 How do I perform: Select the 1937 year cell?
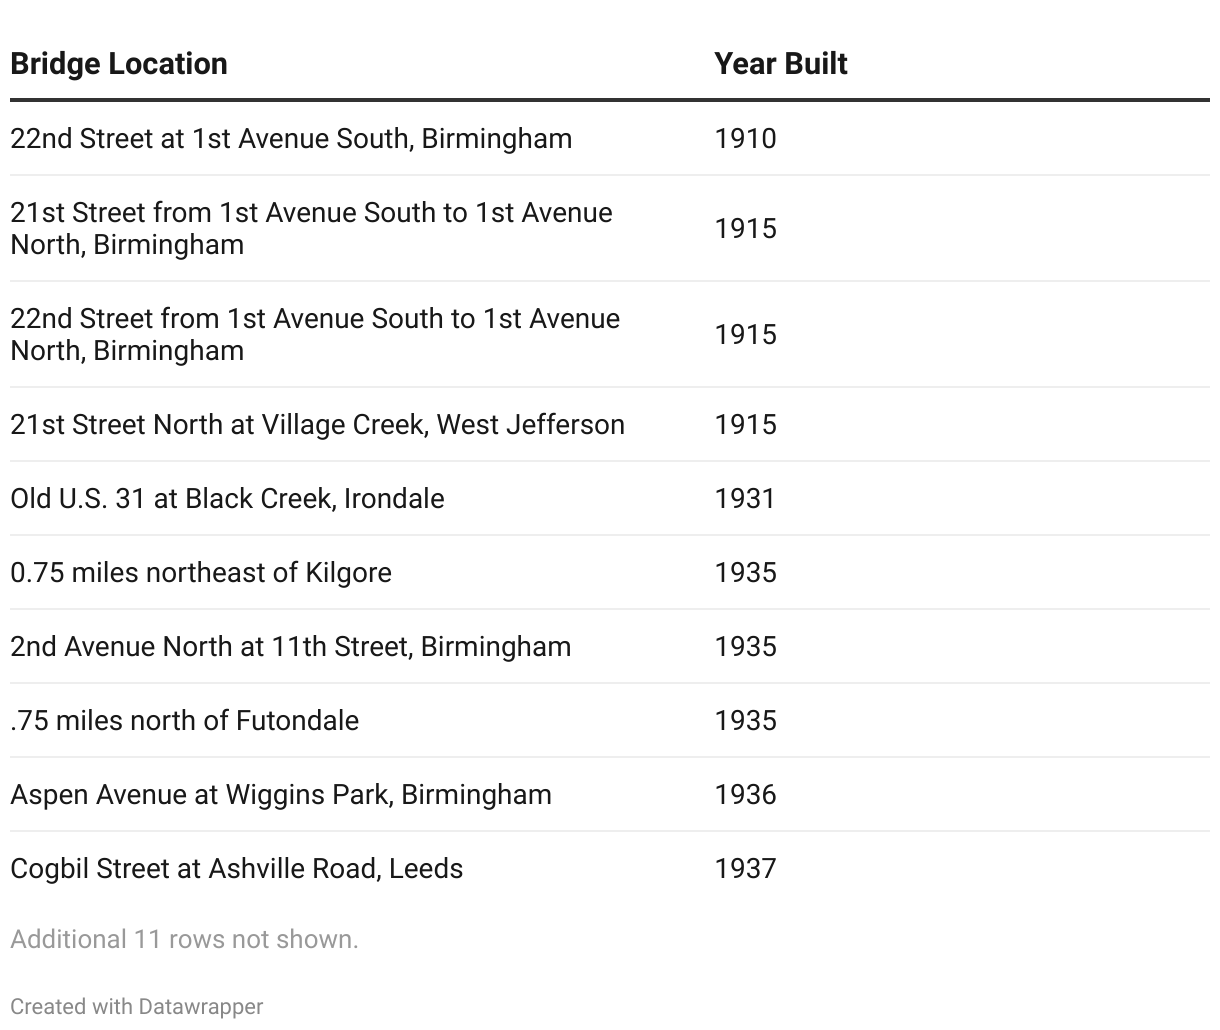tap(745, 868)
